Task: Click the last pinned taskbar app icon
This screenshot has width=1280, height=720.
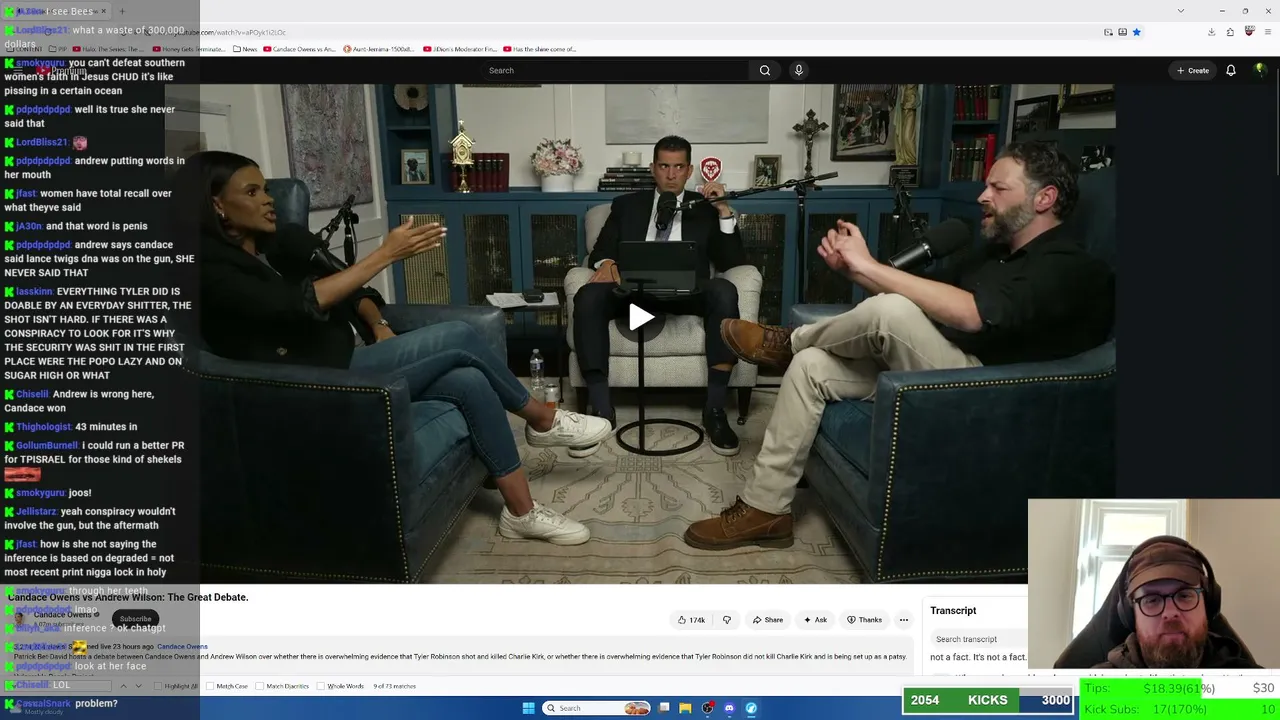Action: pyautogui.click(x=751, y=708)
